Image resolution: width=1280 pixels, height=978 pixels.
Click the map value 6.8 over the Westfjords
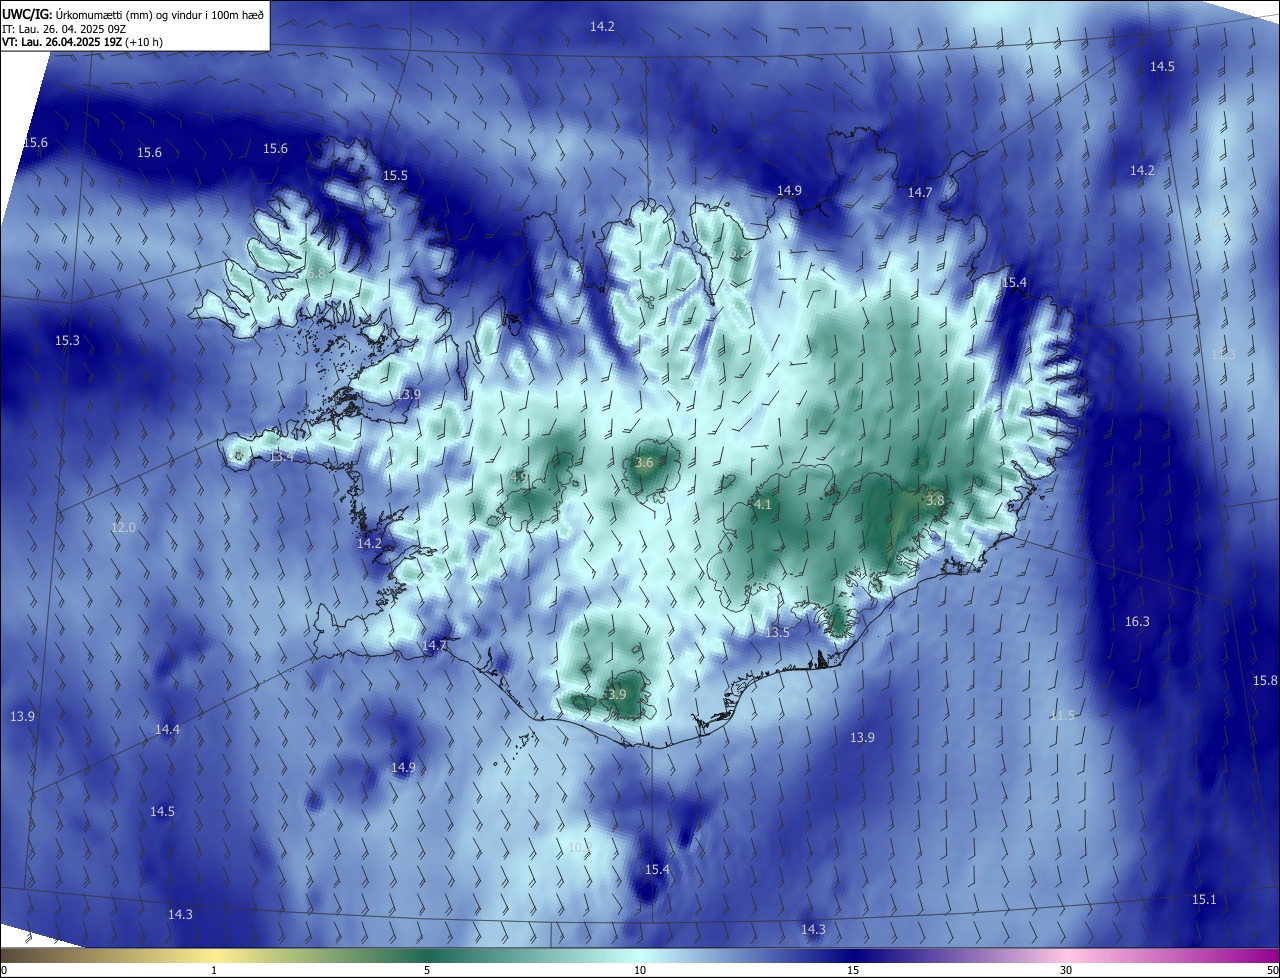click(x=318, y=273)
